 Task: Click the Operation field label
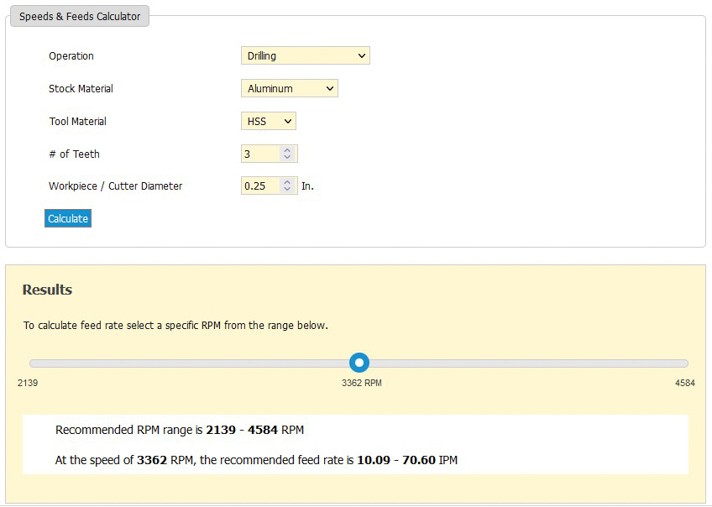point(71,56)
